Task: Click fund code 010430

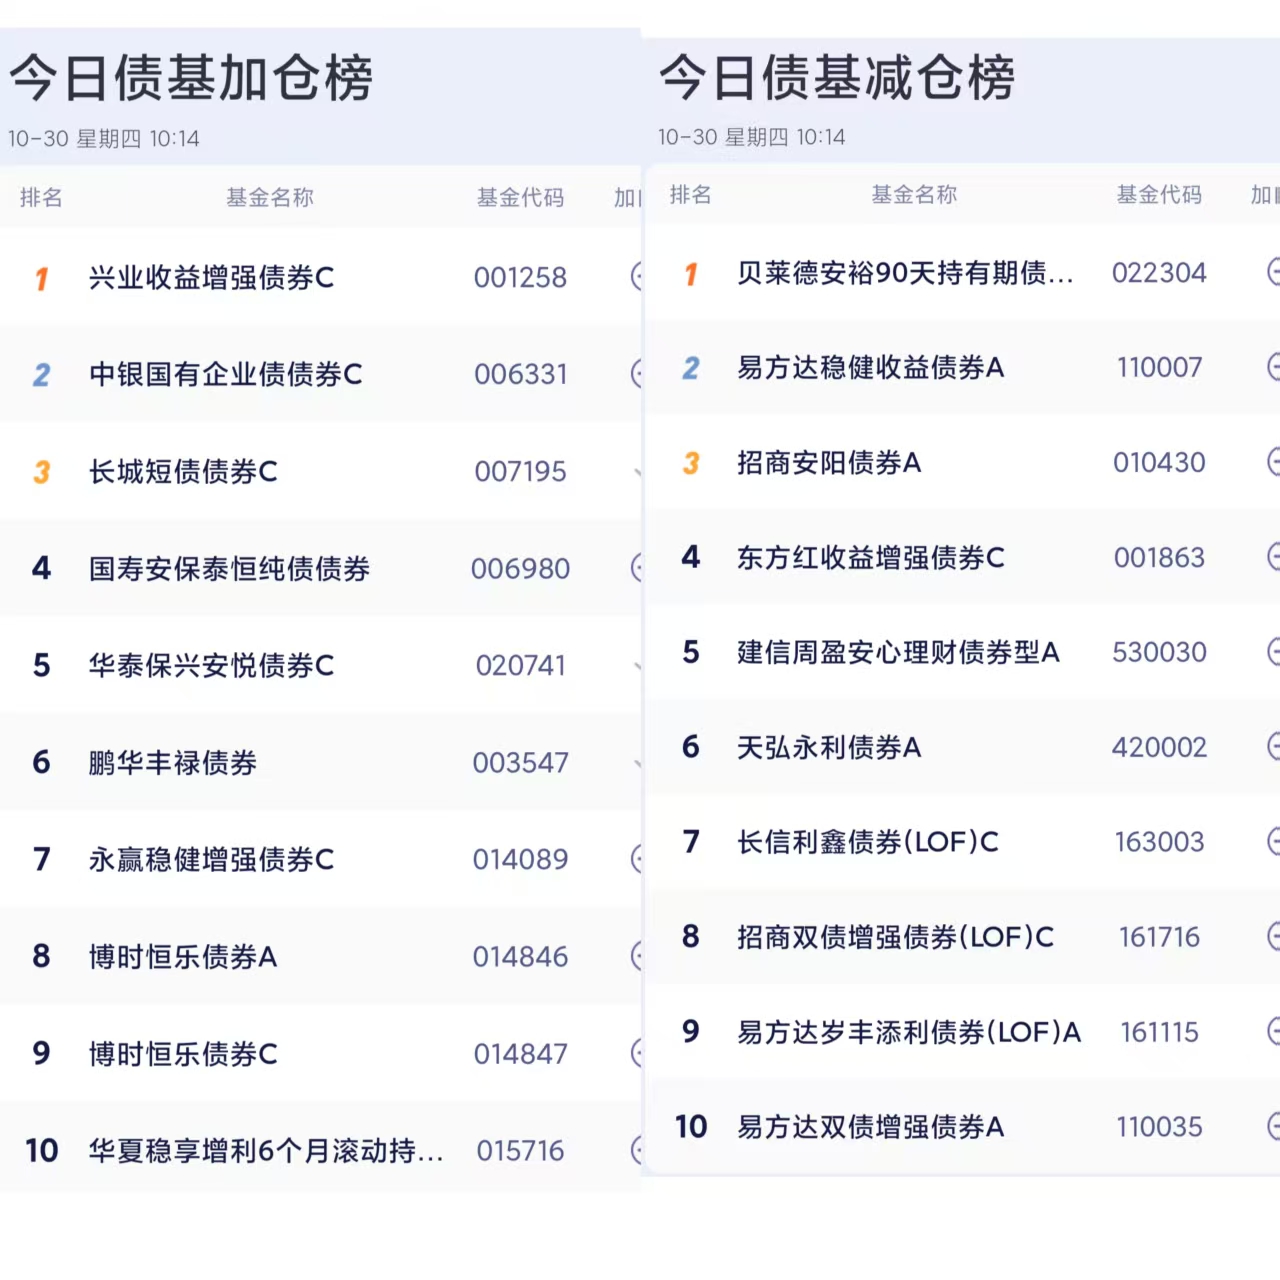Action: (1159, 463)
